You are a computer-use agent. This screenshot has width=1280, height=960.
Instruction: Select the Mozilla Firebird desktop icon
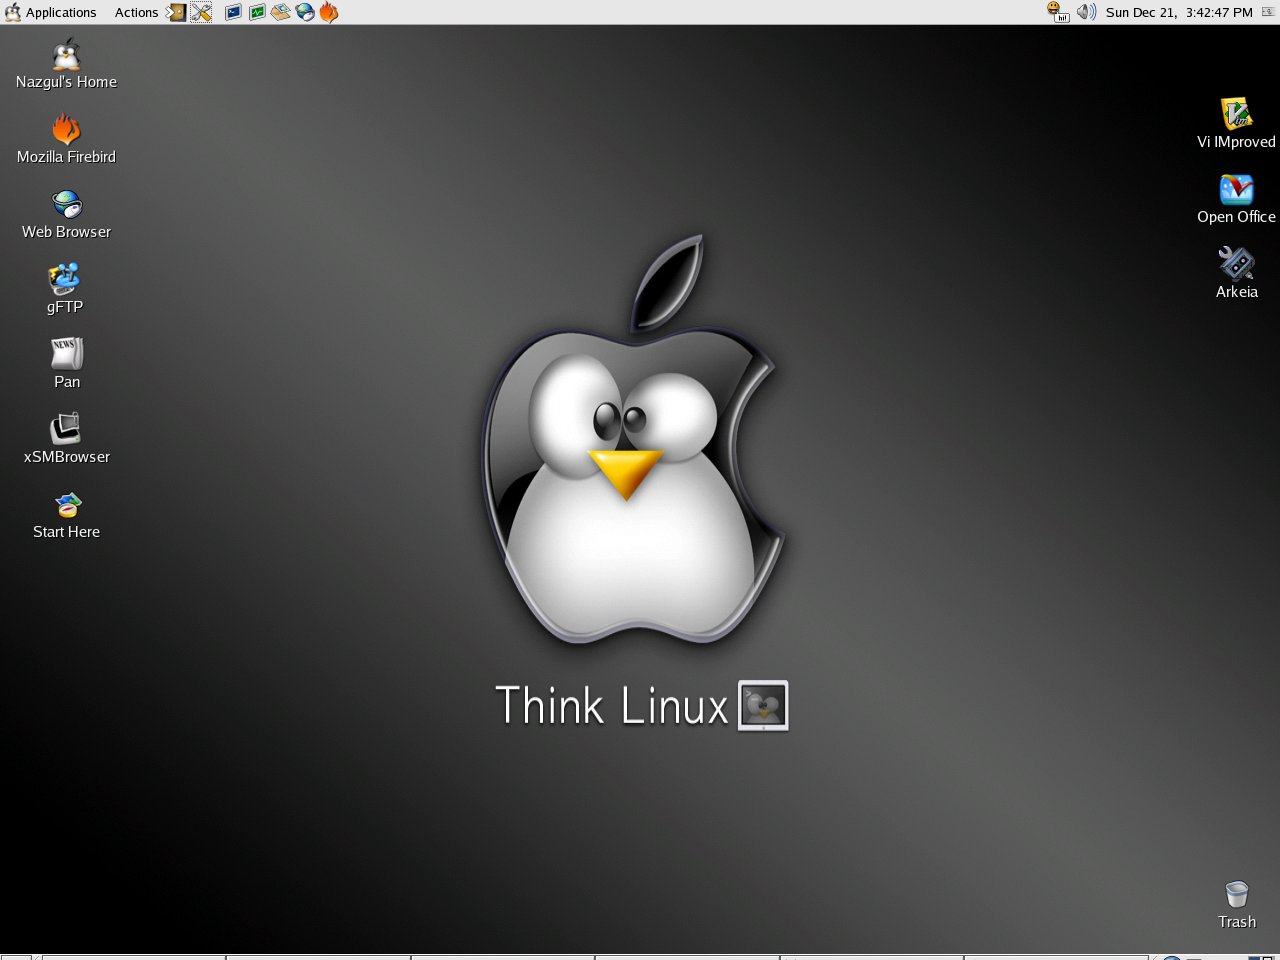click(x=66, y=130)
